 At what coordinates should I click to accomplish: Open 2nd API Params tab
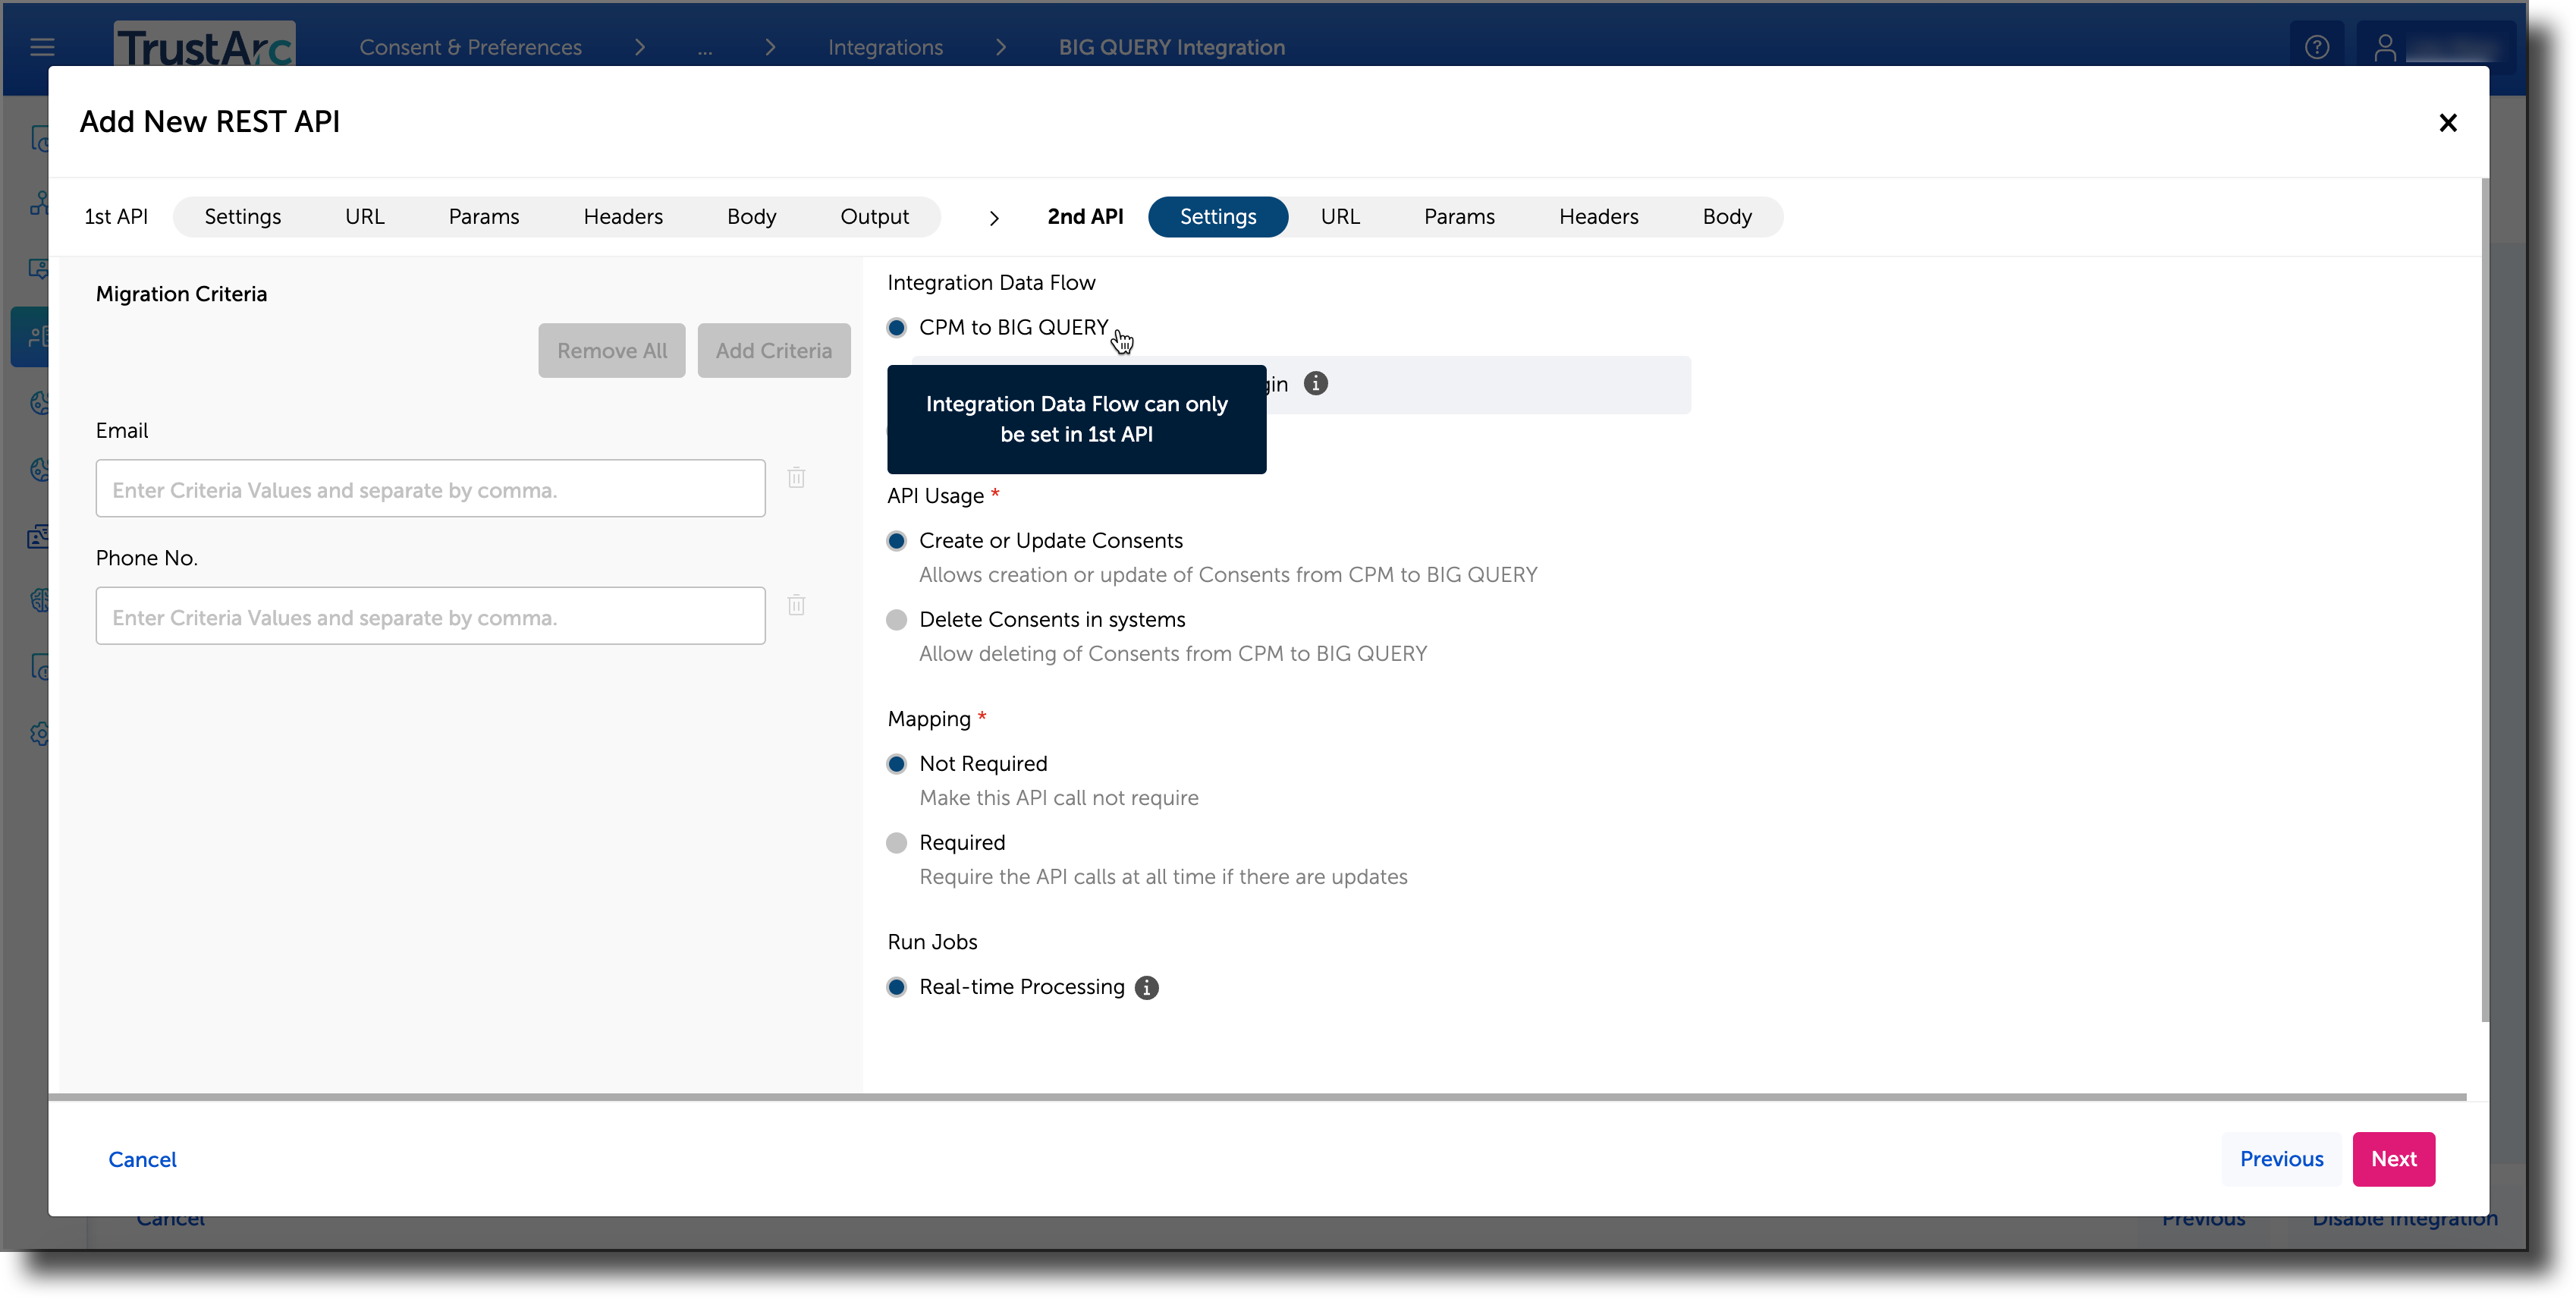pyautogui.click(x=1459, y=217)
